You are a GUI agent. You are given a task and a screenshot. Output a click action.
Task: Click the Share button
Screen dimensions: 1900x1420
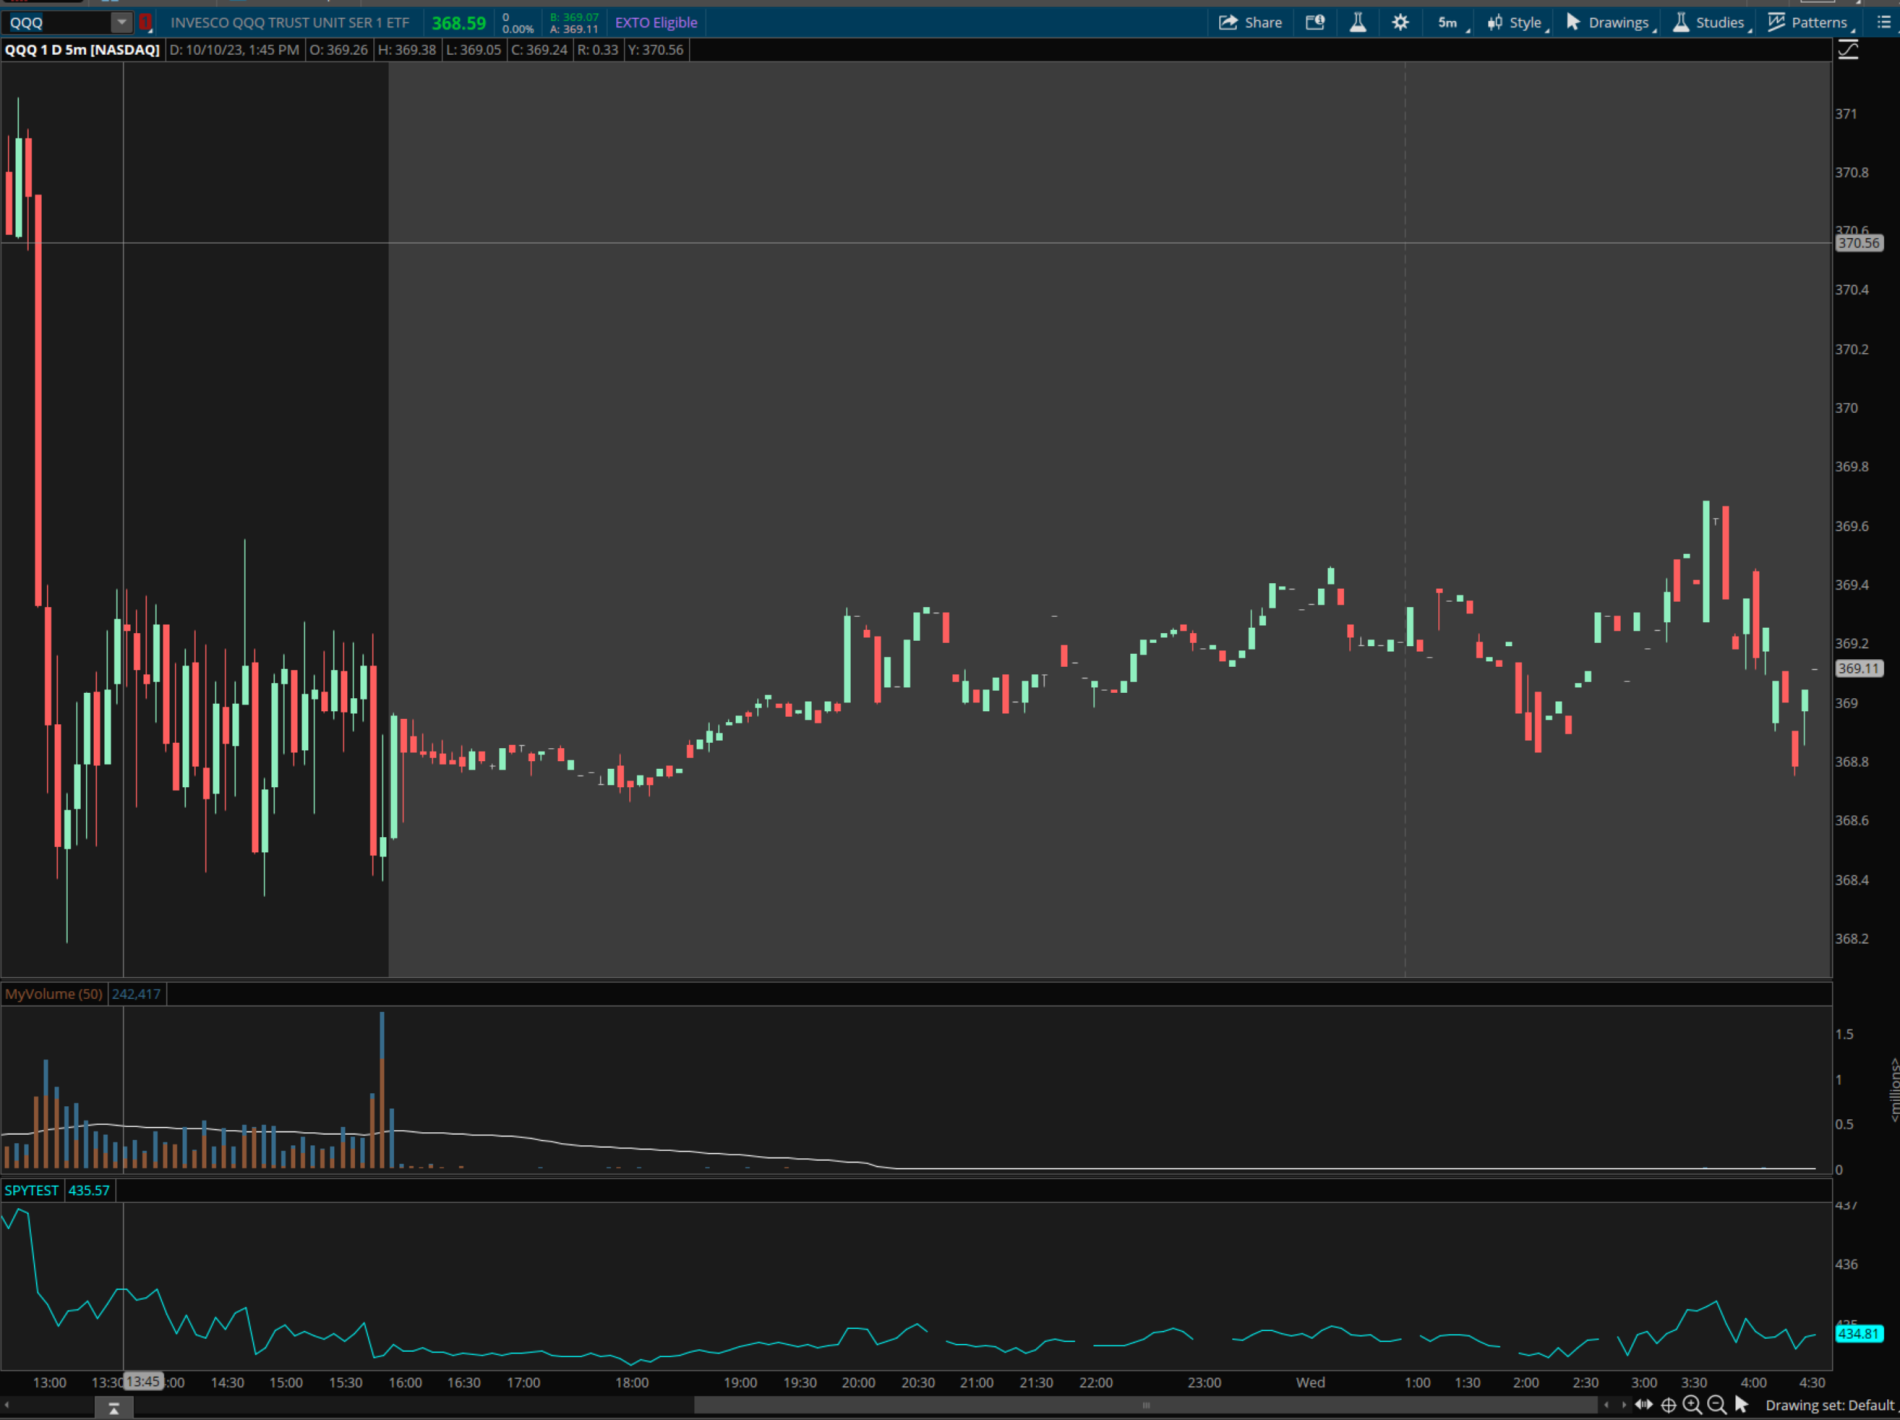pyautogui.click(x=1250, y=22)
